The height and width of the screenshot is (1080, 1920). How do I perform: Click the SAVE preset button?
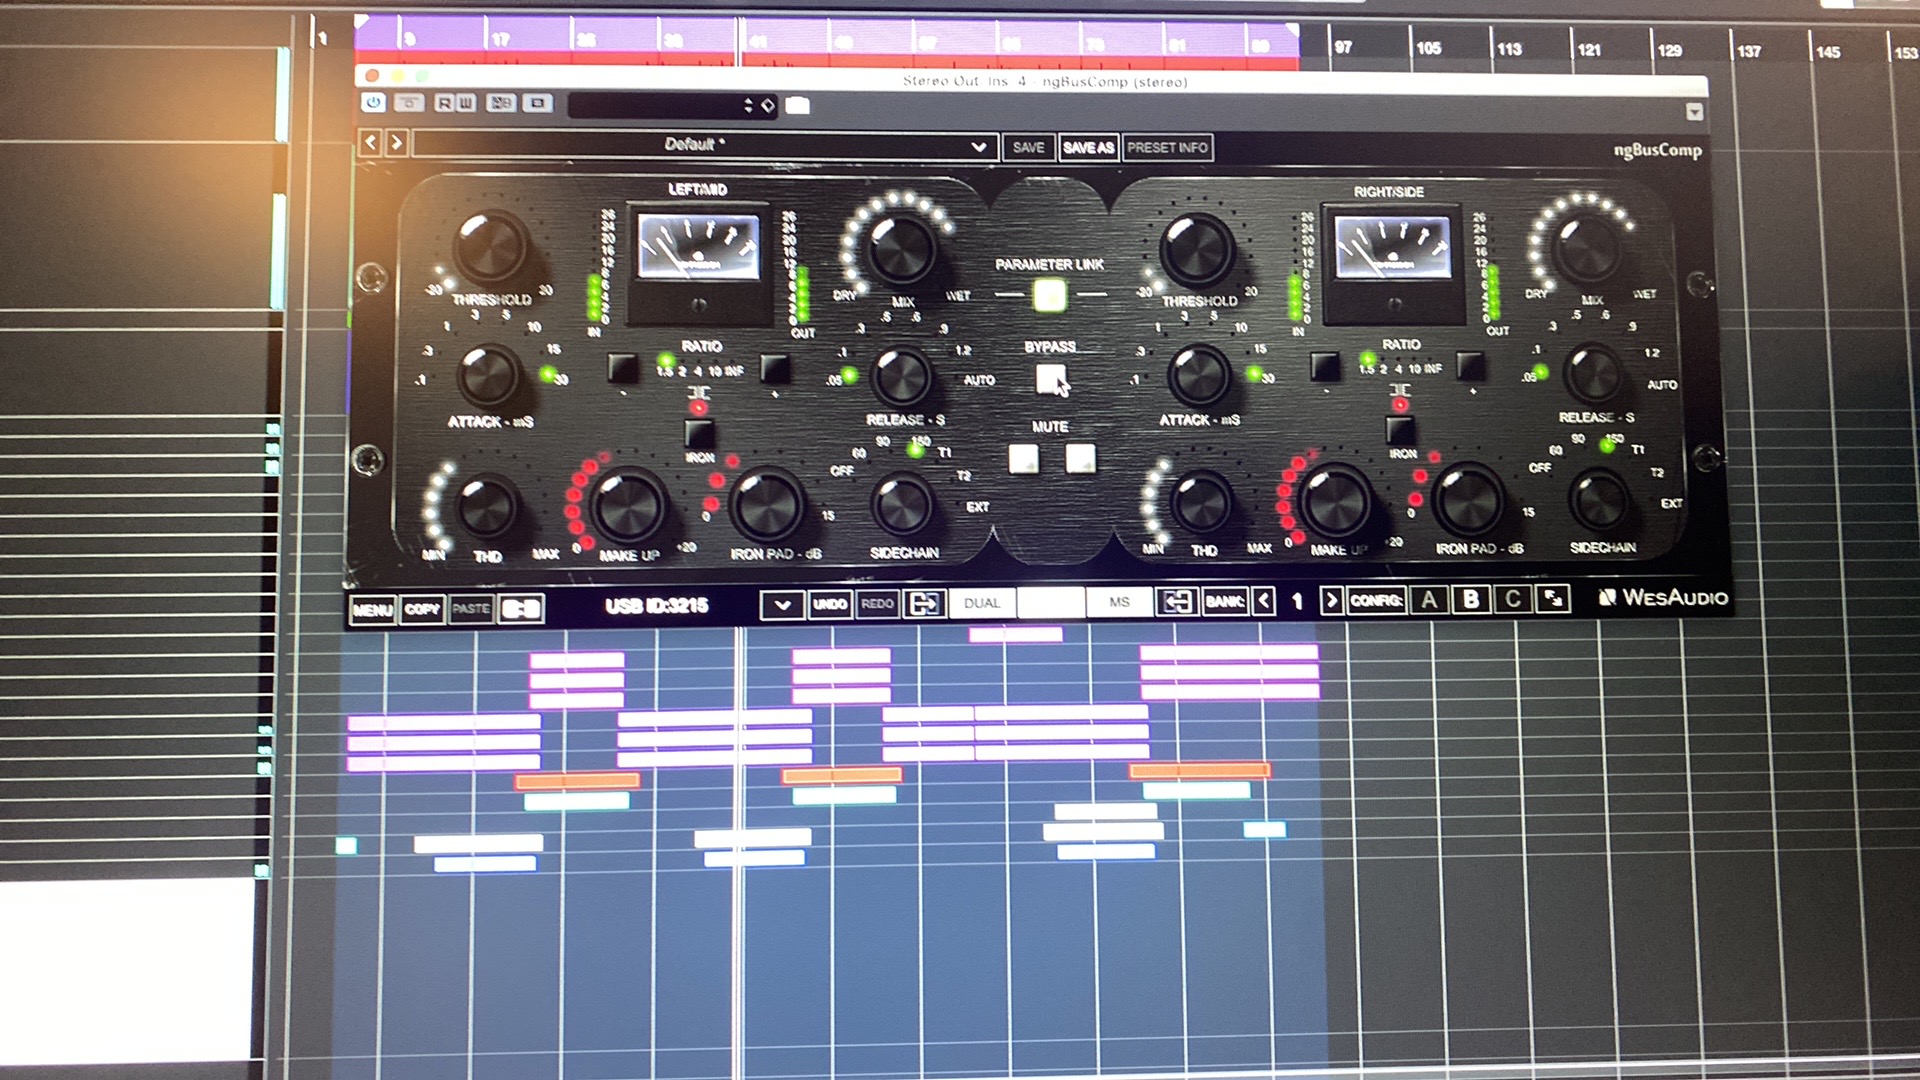1028,148
